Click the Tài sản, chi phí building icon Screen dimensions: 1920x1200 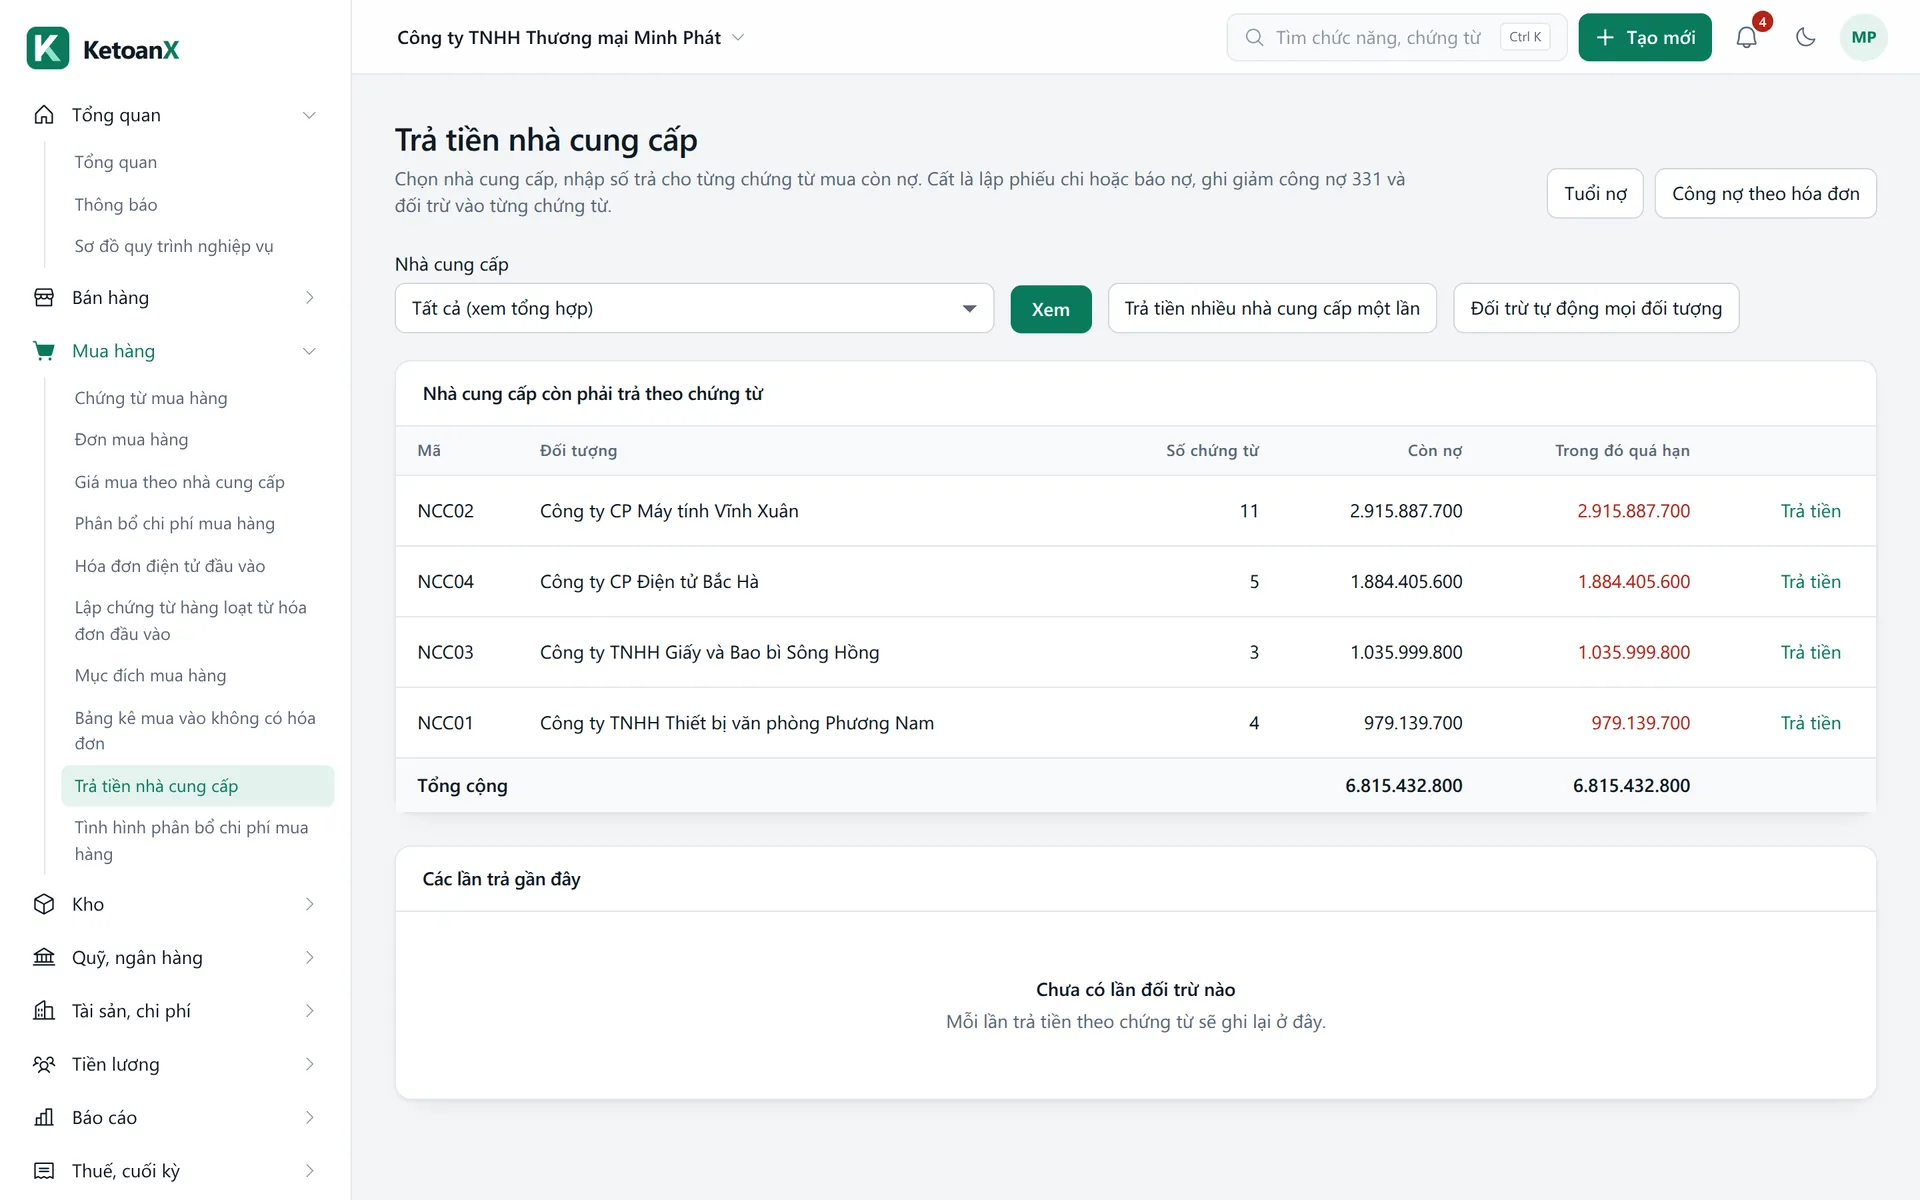pos(44,1011)
